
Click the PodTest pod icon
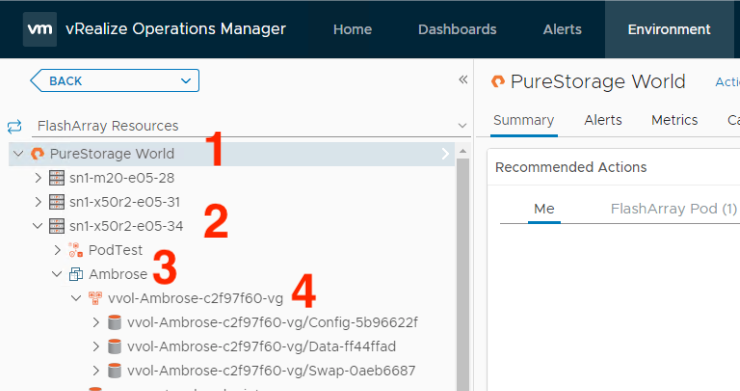[76, 250]
